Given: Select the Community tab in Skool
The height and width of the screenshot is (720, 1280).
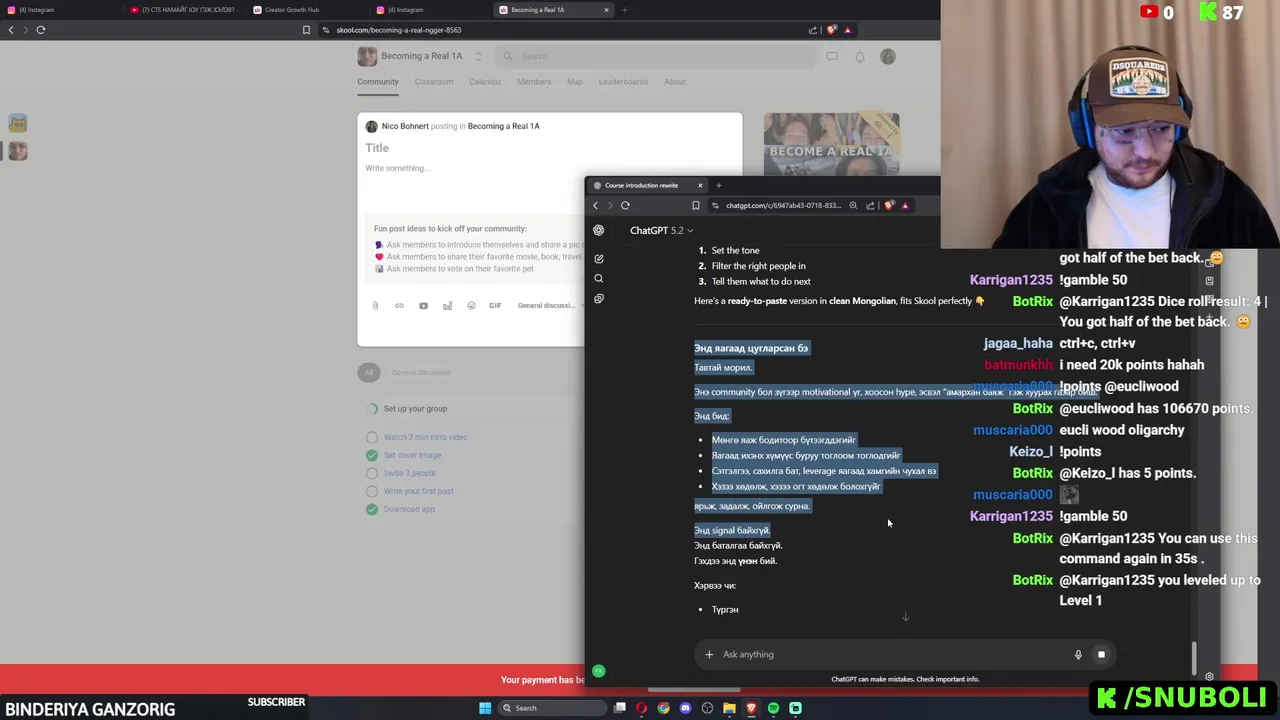Looking at the screenshot, I should 378,82.
